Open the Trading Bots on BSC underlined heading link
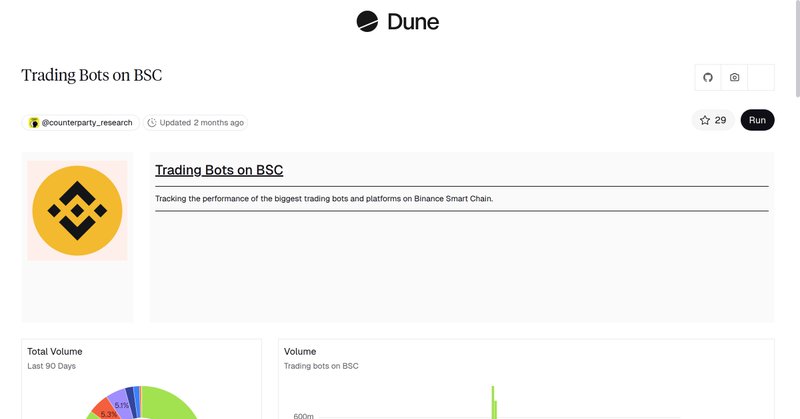This screenshot has width=800, height=419. tap(219, 170)
